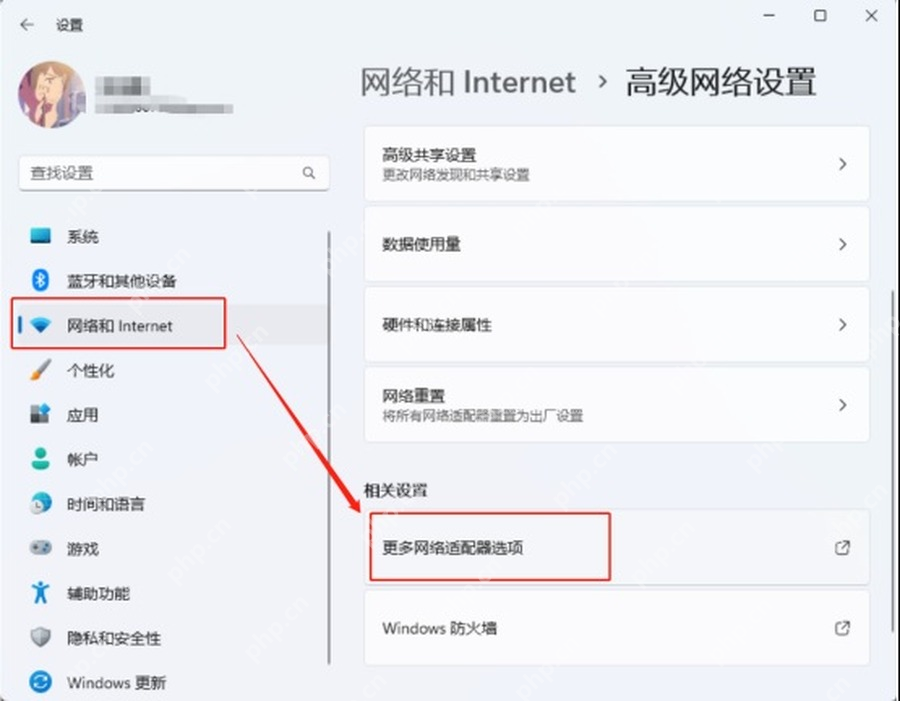
Task: Click the 游戏 controller icon
Action: pyautogui.click(x=40, y=548)
